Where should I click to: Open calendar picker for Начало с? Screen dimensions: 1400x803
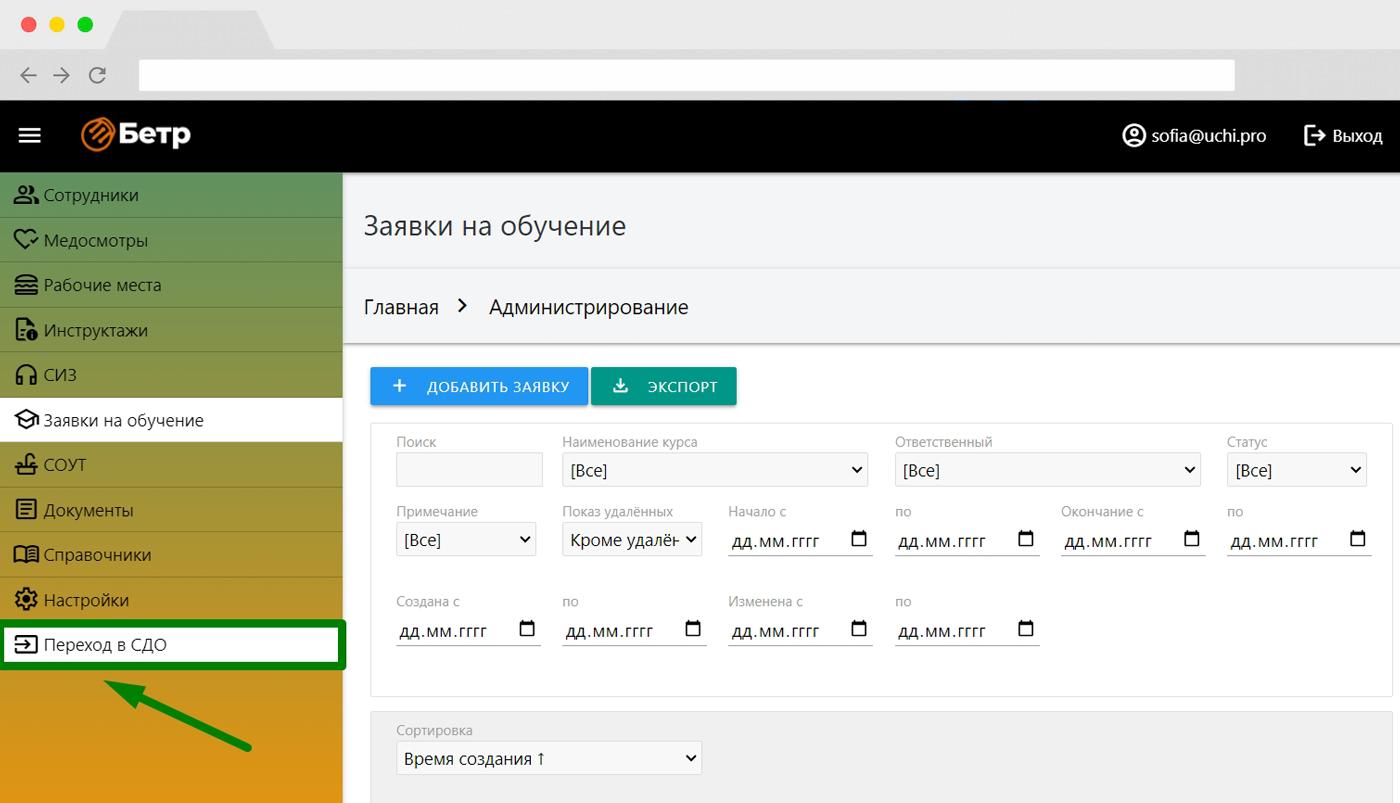point(859,539)
